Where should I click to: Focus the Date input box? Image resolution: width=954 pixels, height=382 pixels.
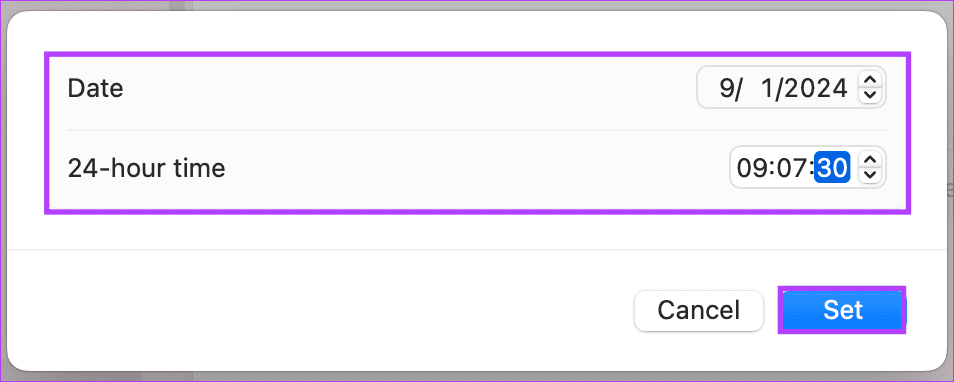pos(791,88)
